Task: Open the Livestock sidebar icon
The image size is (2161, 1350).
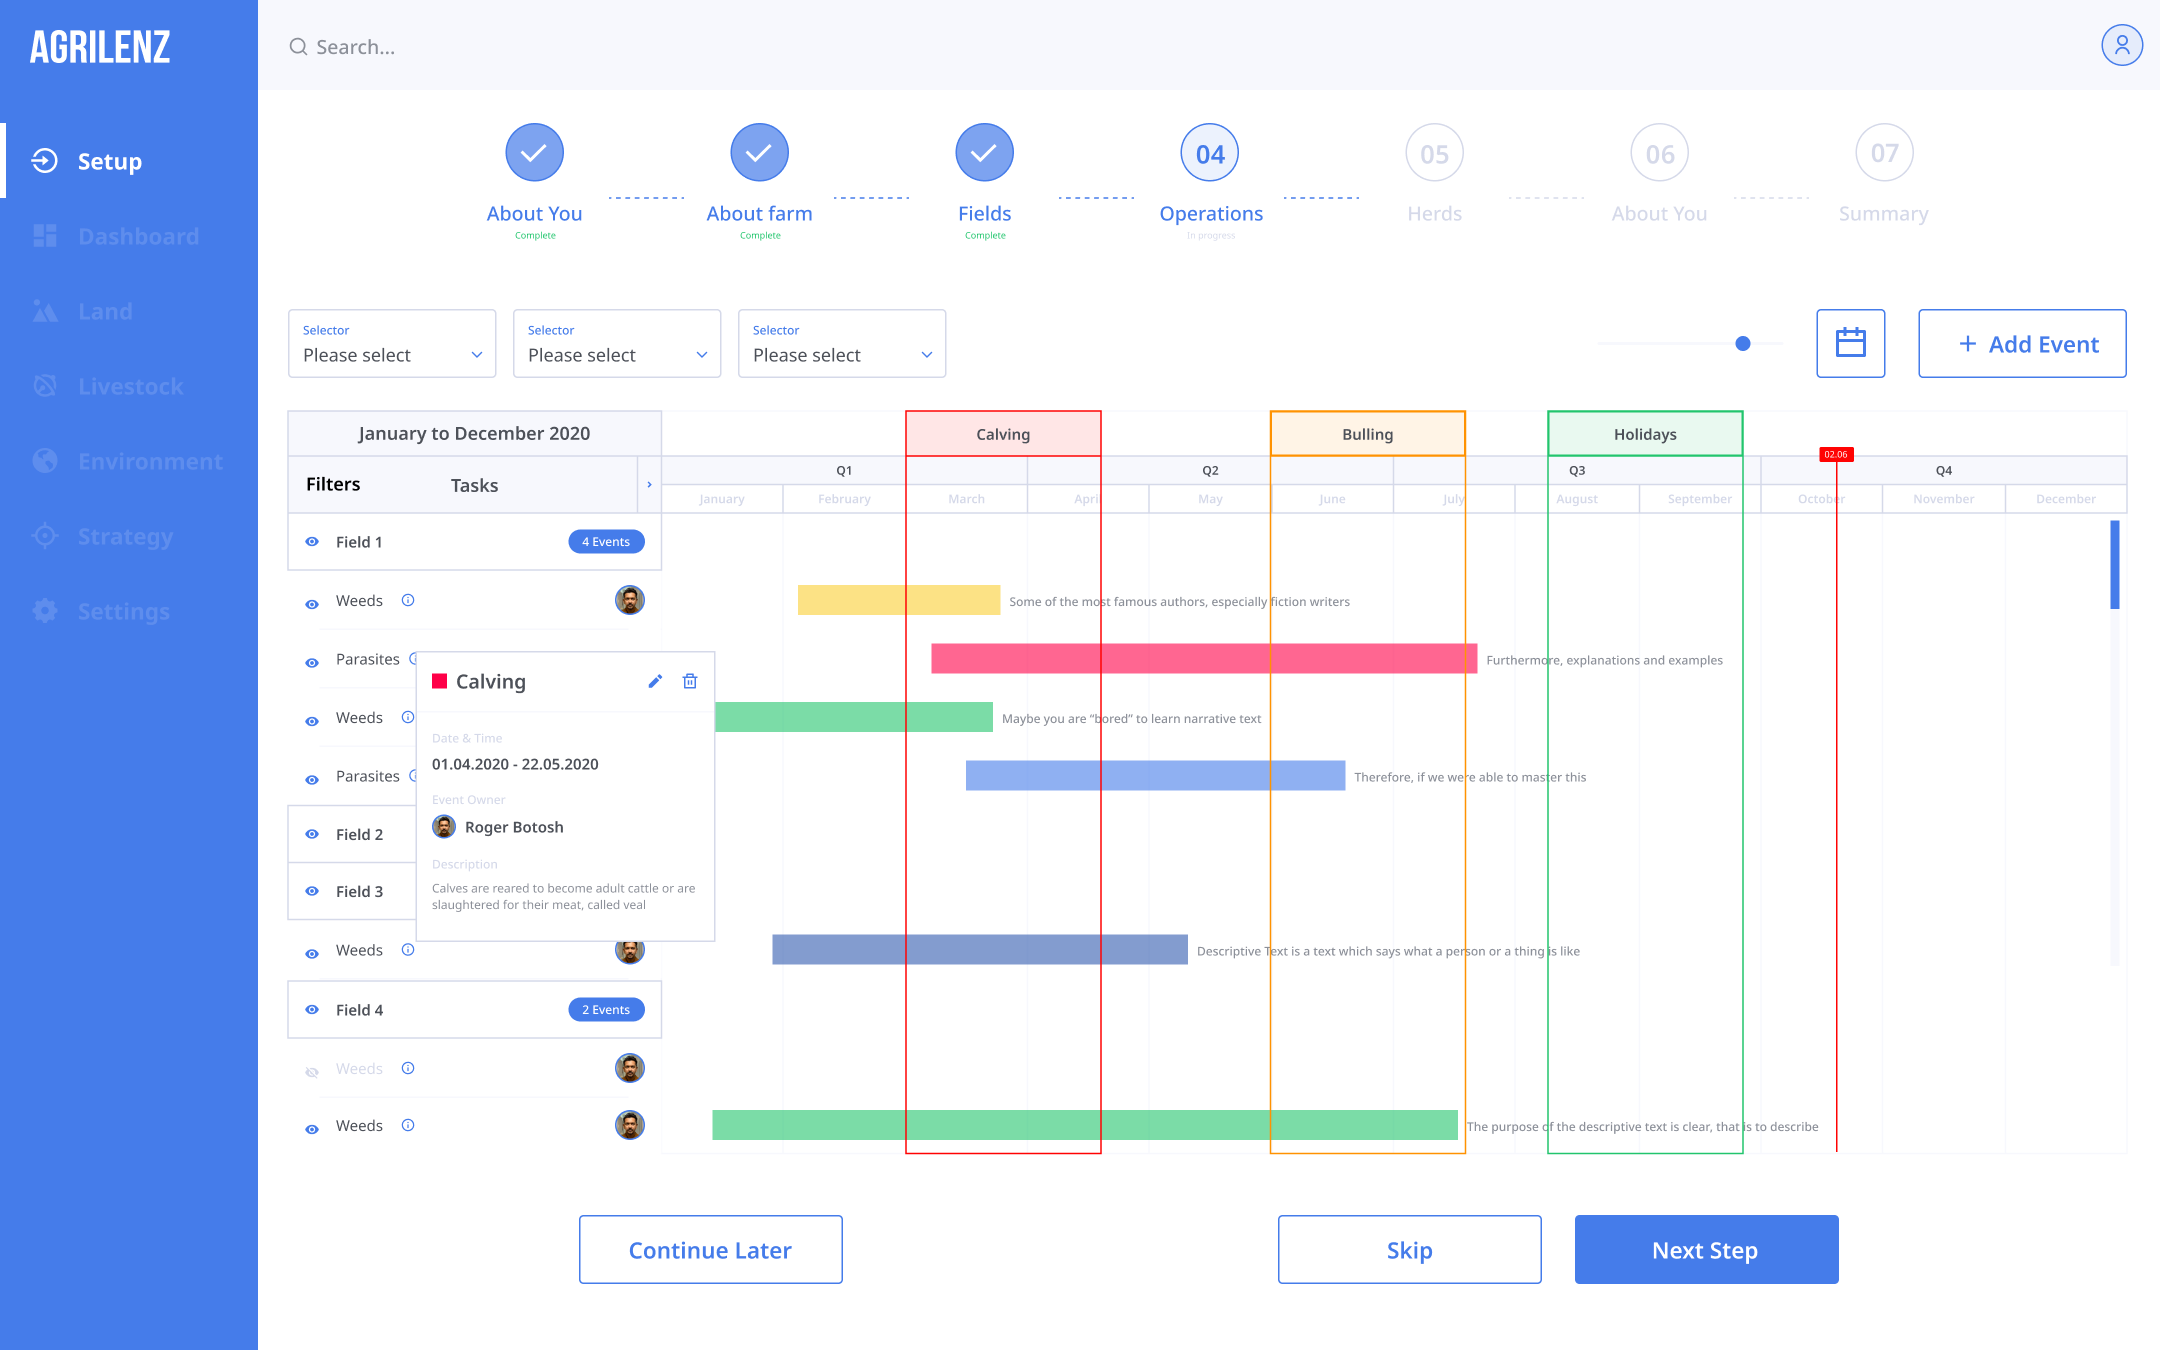Action: tap(45, 386)
